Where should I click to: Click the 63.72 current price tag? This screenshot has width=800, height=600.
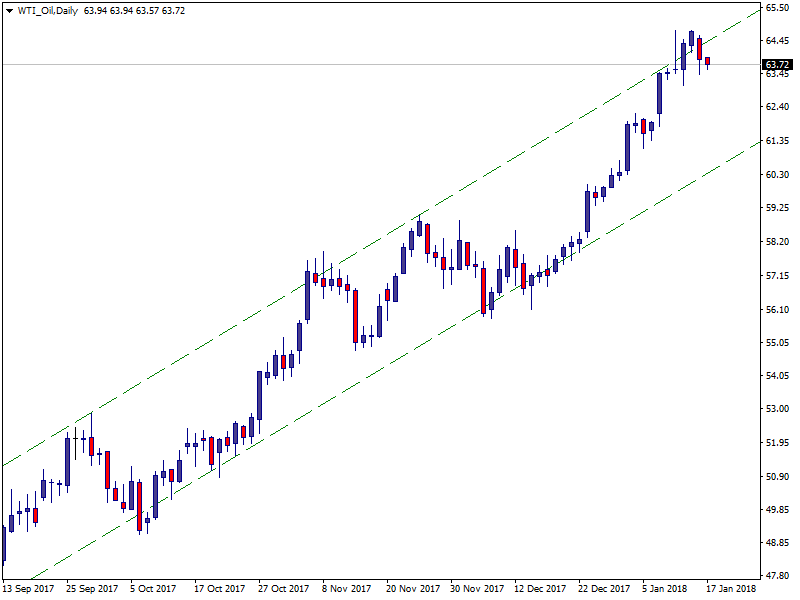pos(777,65)
